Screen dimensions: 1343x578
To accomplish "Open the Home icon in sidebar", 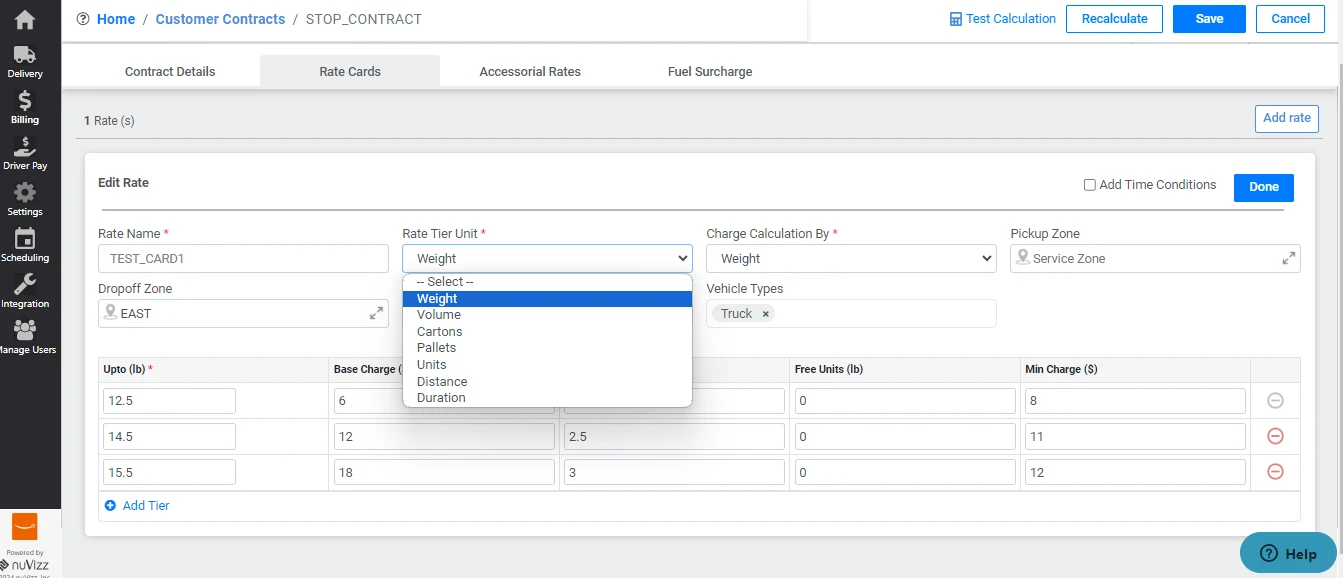I will (25, 19).
